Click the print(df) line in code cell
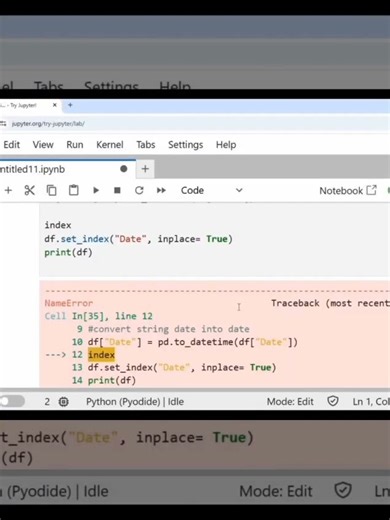The height and width of the screenshot is (520, 390). 68,252
